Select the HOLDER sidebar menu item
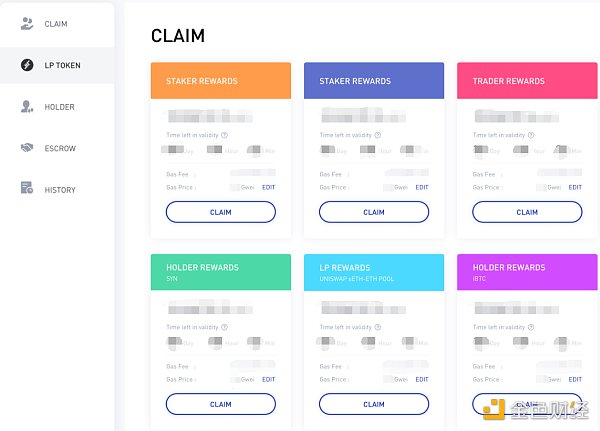600x431 pixels. 57,107
